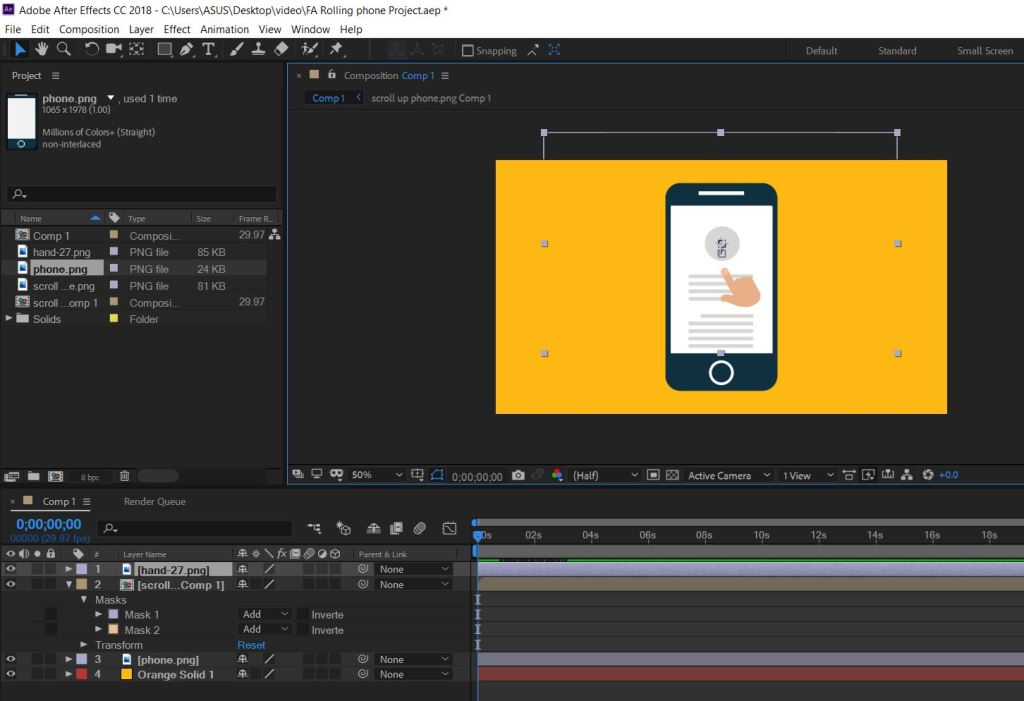The image size is (1024, 701).
Task: Select the Clone Stamp tool
Action: tap(259, 49)
